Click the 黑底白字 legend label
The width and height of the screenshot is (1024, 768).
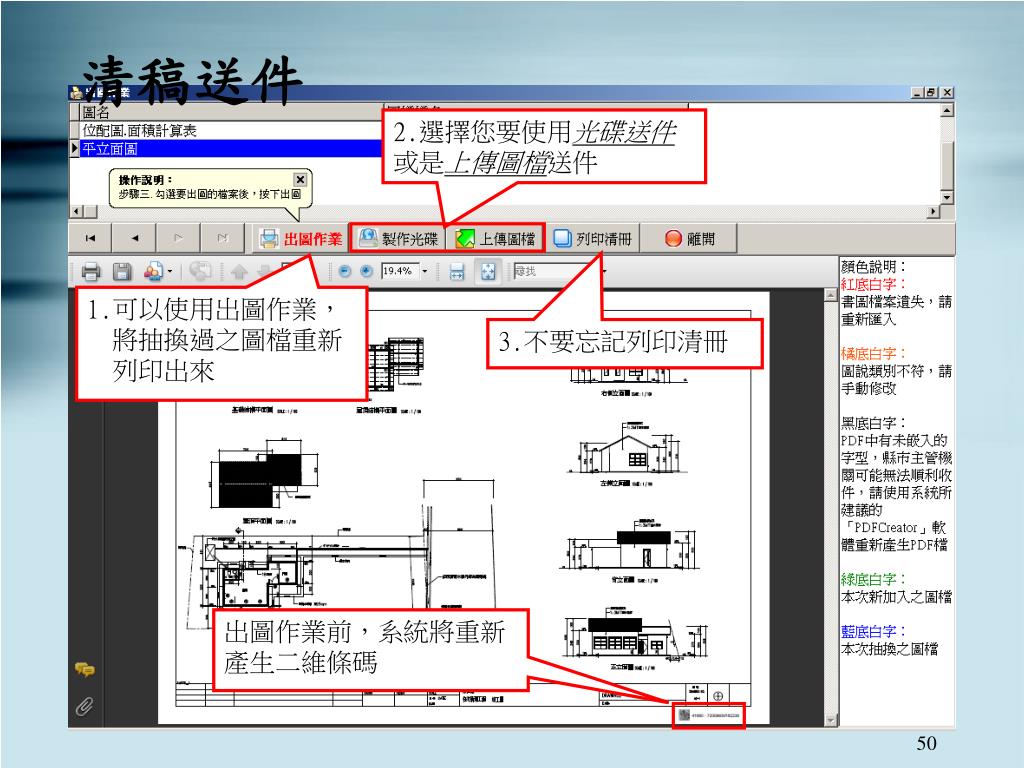tap(874, 423)
